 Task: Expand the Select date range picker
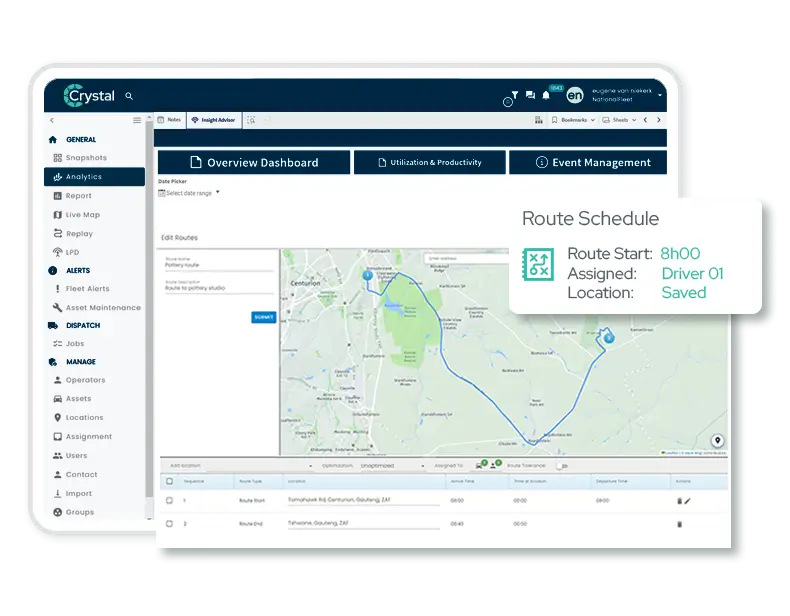click(189, 193)
